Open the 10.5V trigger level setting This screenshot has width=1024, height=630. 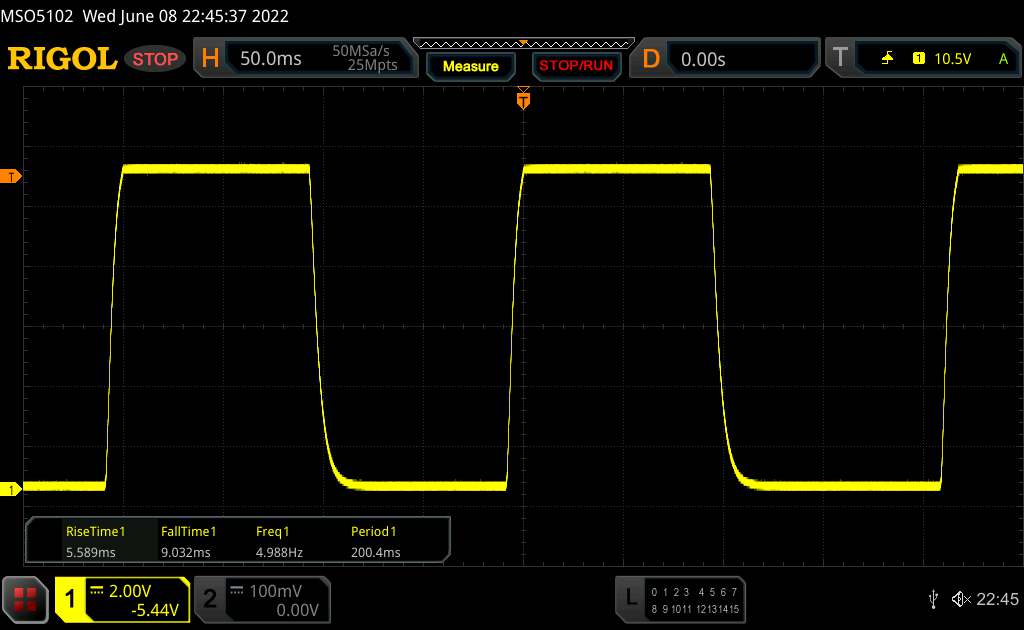point(952,59)
